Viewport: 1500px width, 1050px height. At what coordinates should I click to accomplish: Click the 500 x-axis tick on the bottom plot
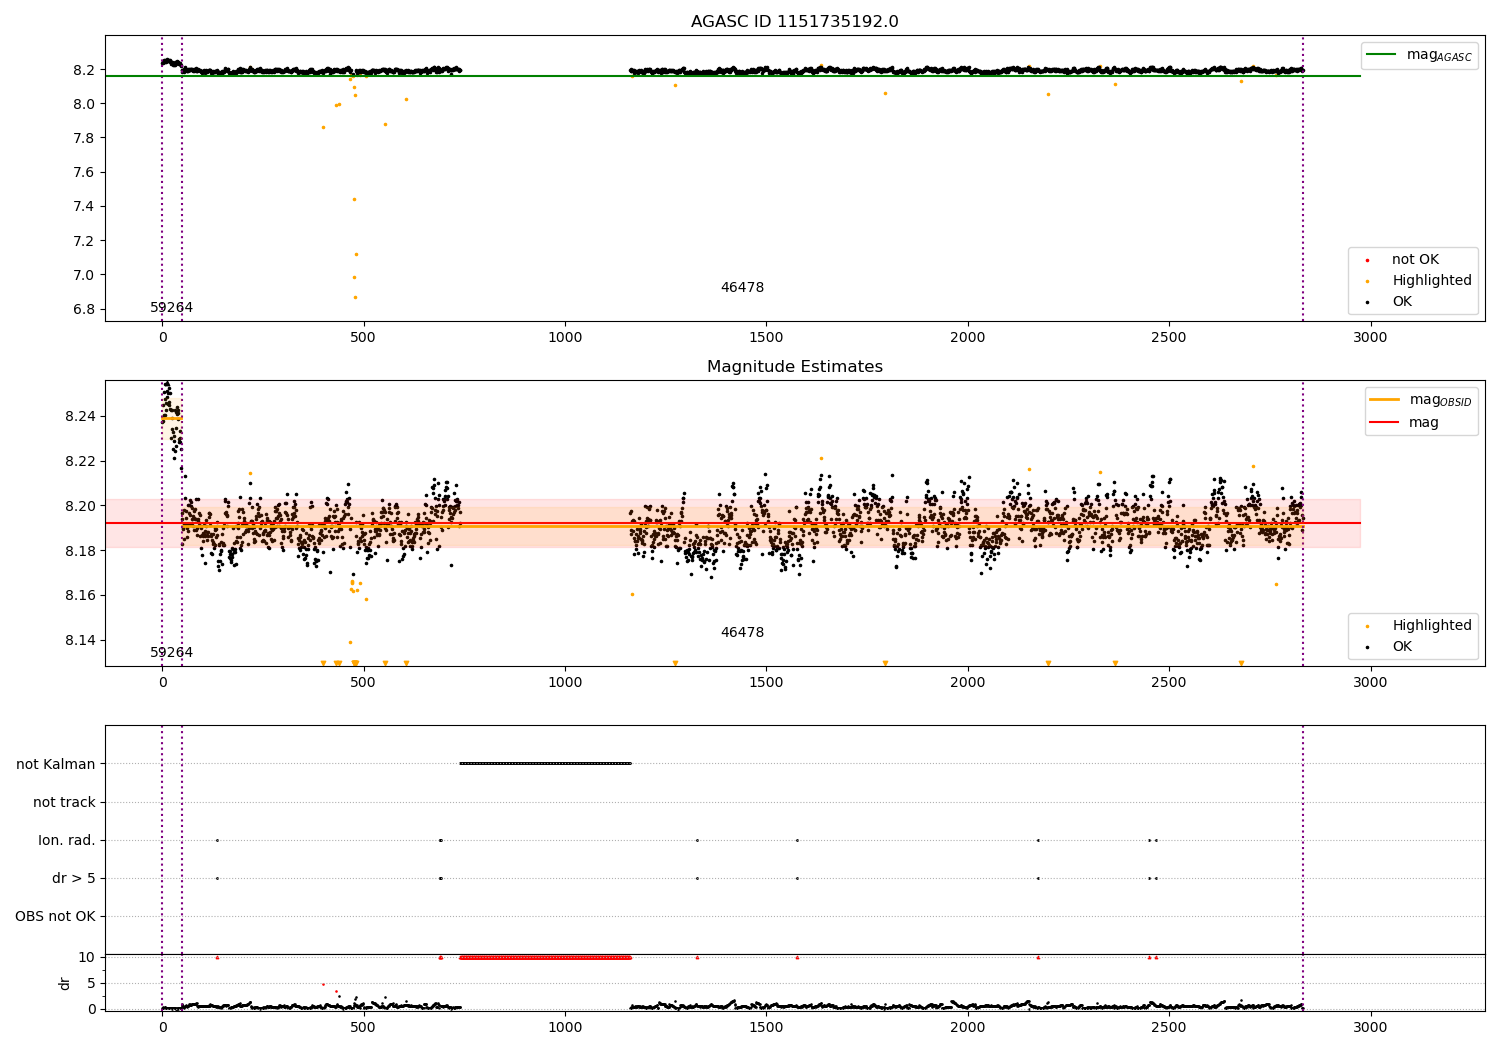pos(363,1027)
